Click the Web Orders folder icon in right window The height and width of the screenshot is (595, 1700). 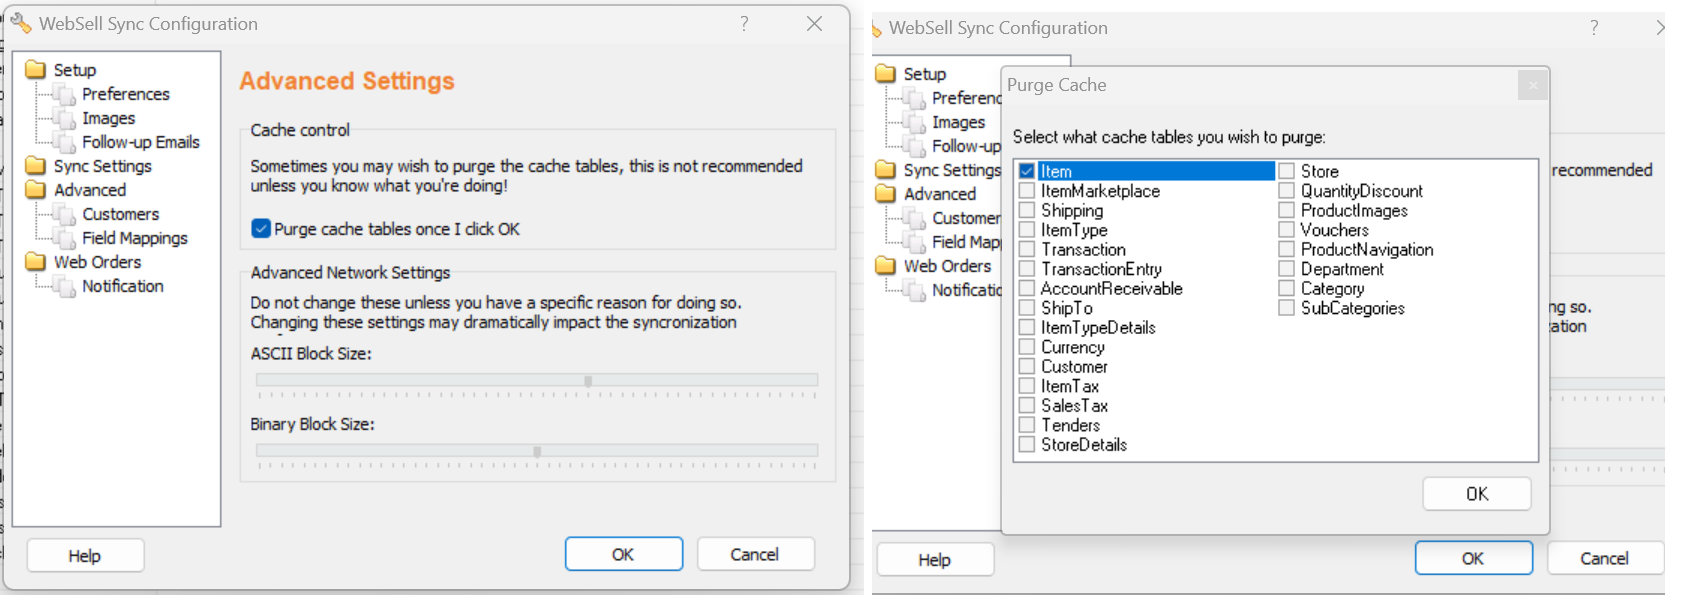click(886, 265)
